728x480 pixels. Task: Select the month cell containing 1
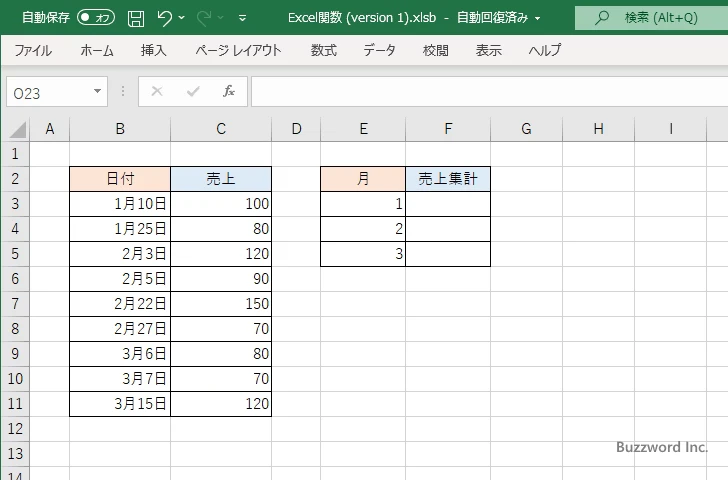[363, 204]
